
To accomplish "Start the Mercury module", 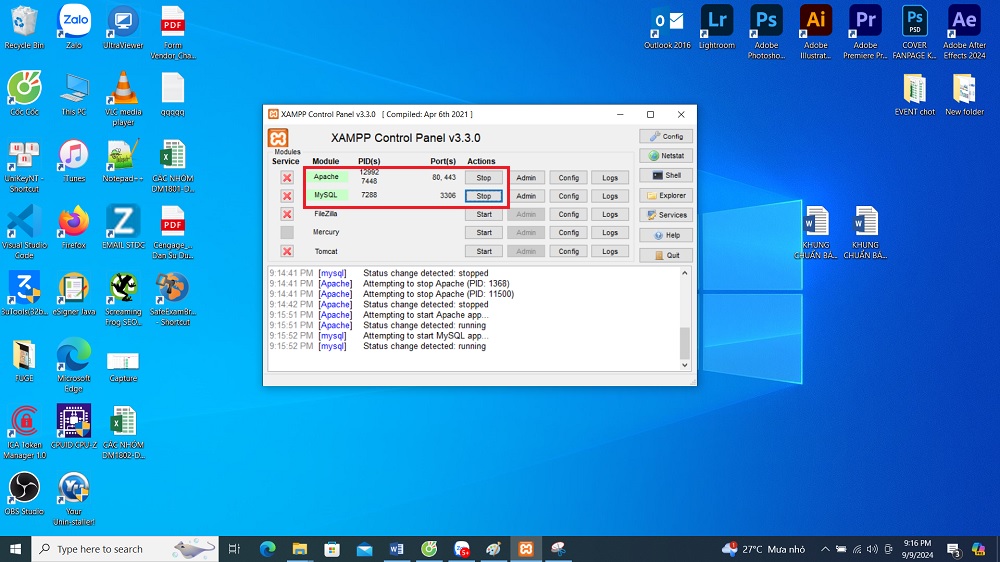I will 484,233.
